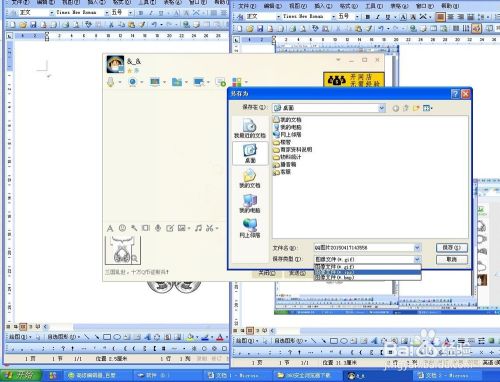The height and width of the screenshot is (382, 500).
Task: Expand the 保存在 location combo box
Action: pos(382,108)
